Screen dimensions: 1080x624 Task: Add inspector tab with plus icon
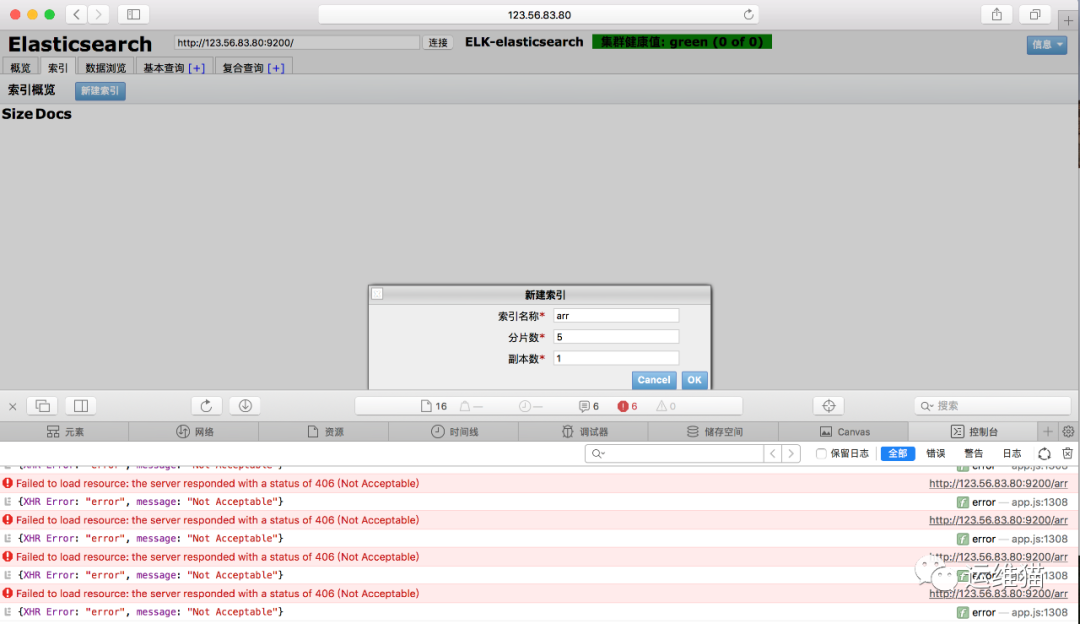pos(1048,432)
